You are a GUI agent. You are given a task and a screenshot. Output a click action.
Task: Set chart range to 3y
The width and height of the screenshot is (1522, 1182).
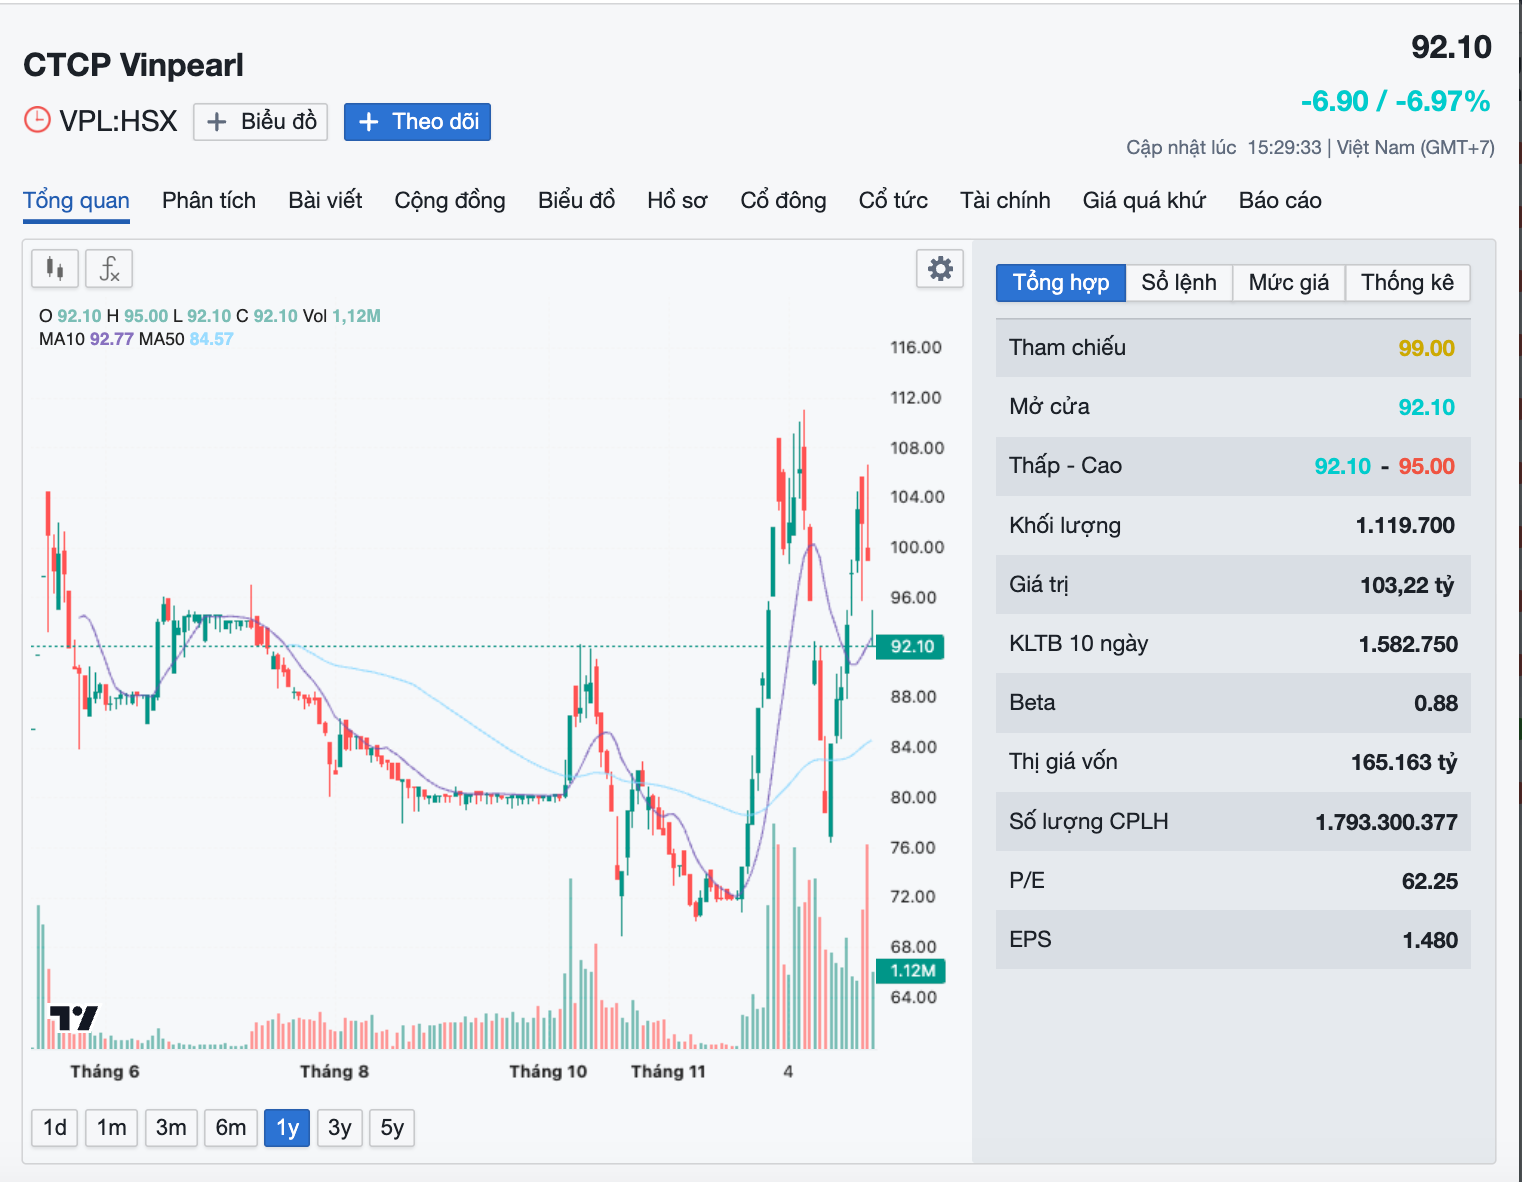[340, 1128]
